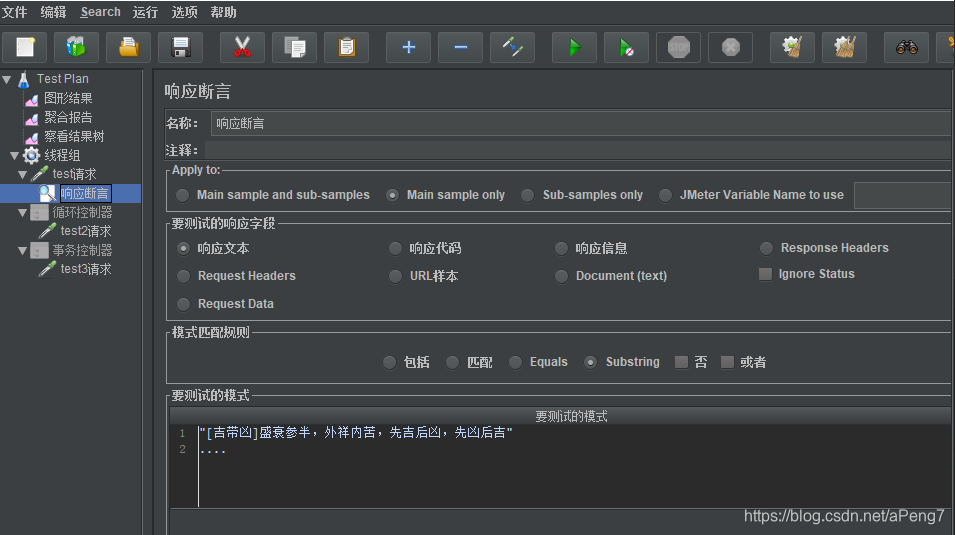Open the 帮助 menu

223,12
